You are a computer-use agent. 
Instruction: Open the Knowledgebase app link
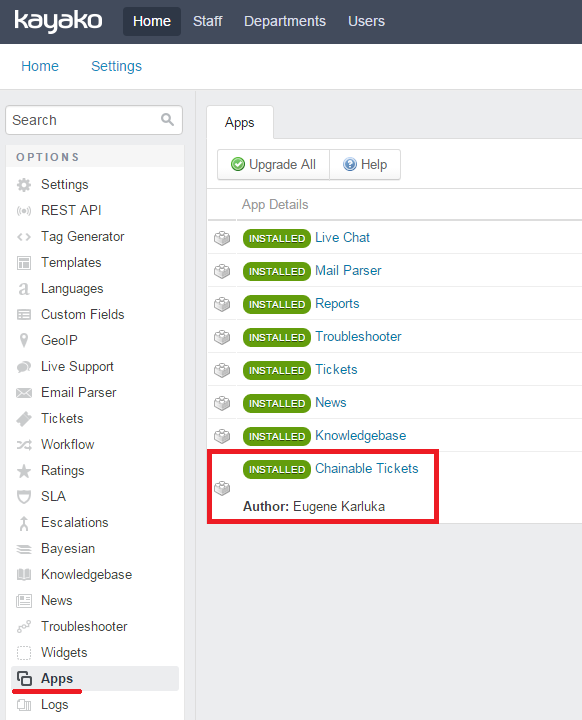361,436
